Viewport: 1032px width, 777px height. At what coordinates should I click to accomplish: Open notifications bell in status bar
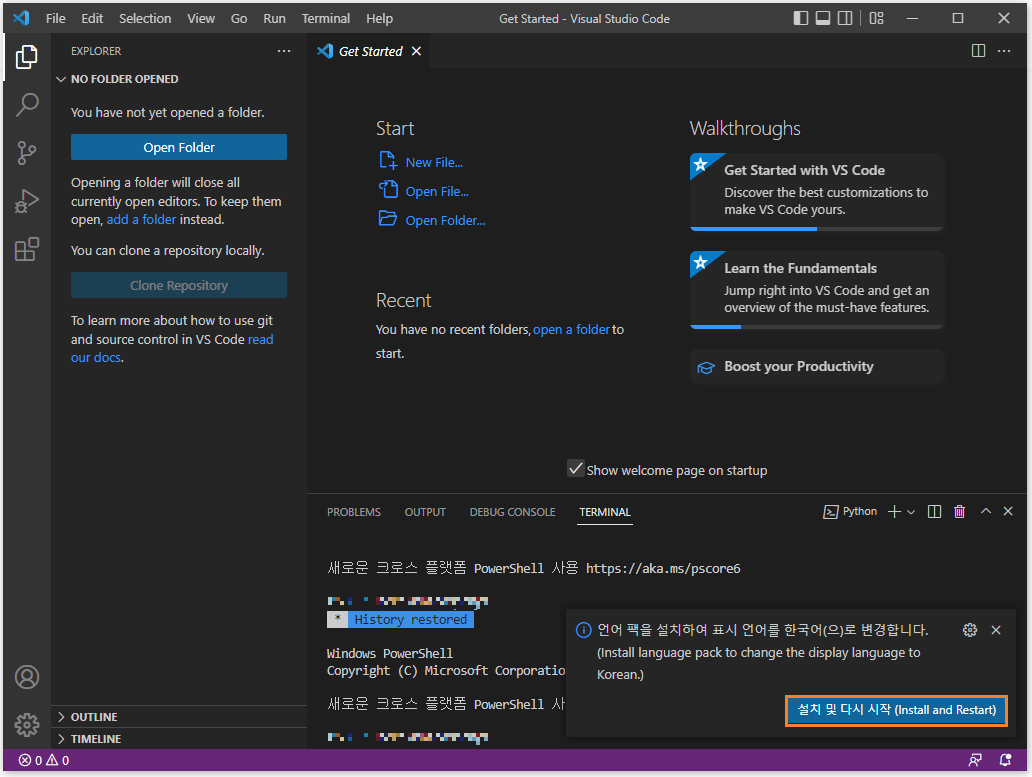(x=1005, y=761)
